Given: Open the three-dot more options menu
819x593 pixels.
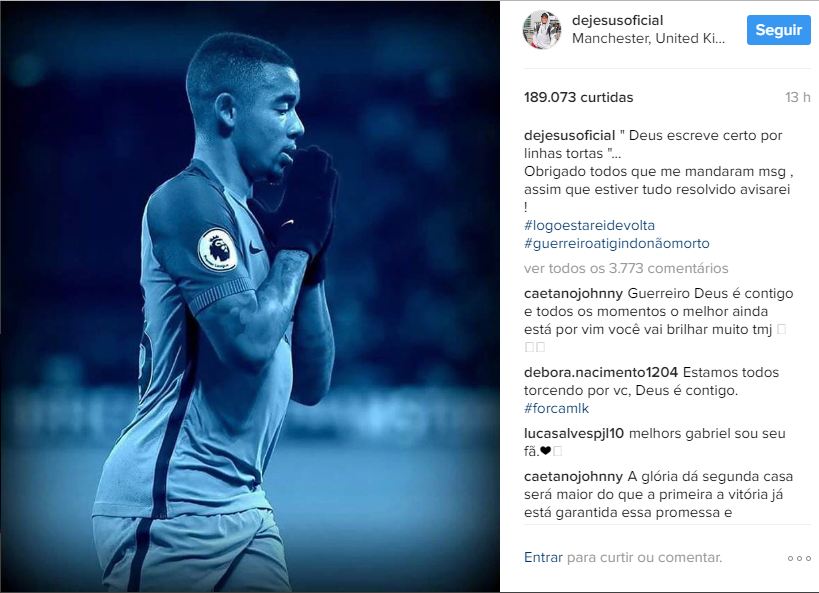Looking at the screenshot, I should click(799, 559).
